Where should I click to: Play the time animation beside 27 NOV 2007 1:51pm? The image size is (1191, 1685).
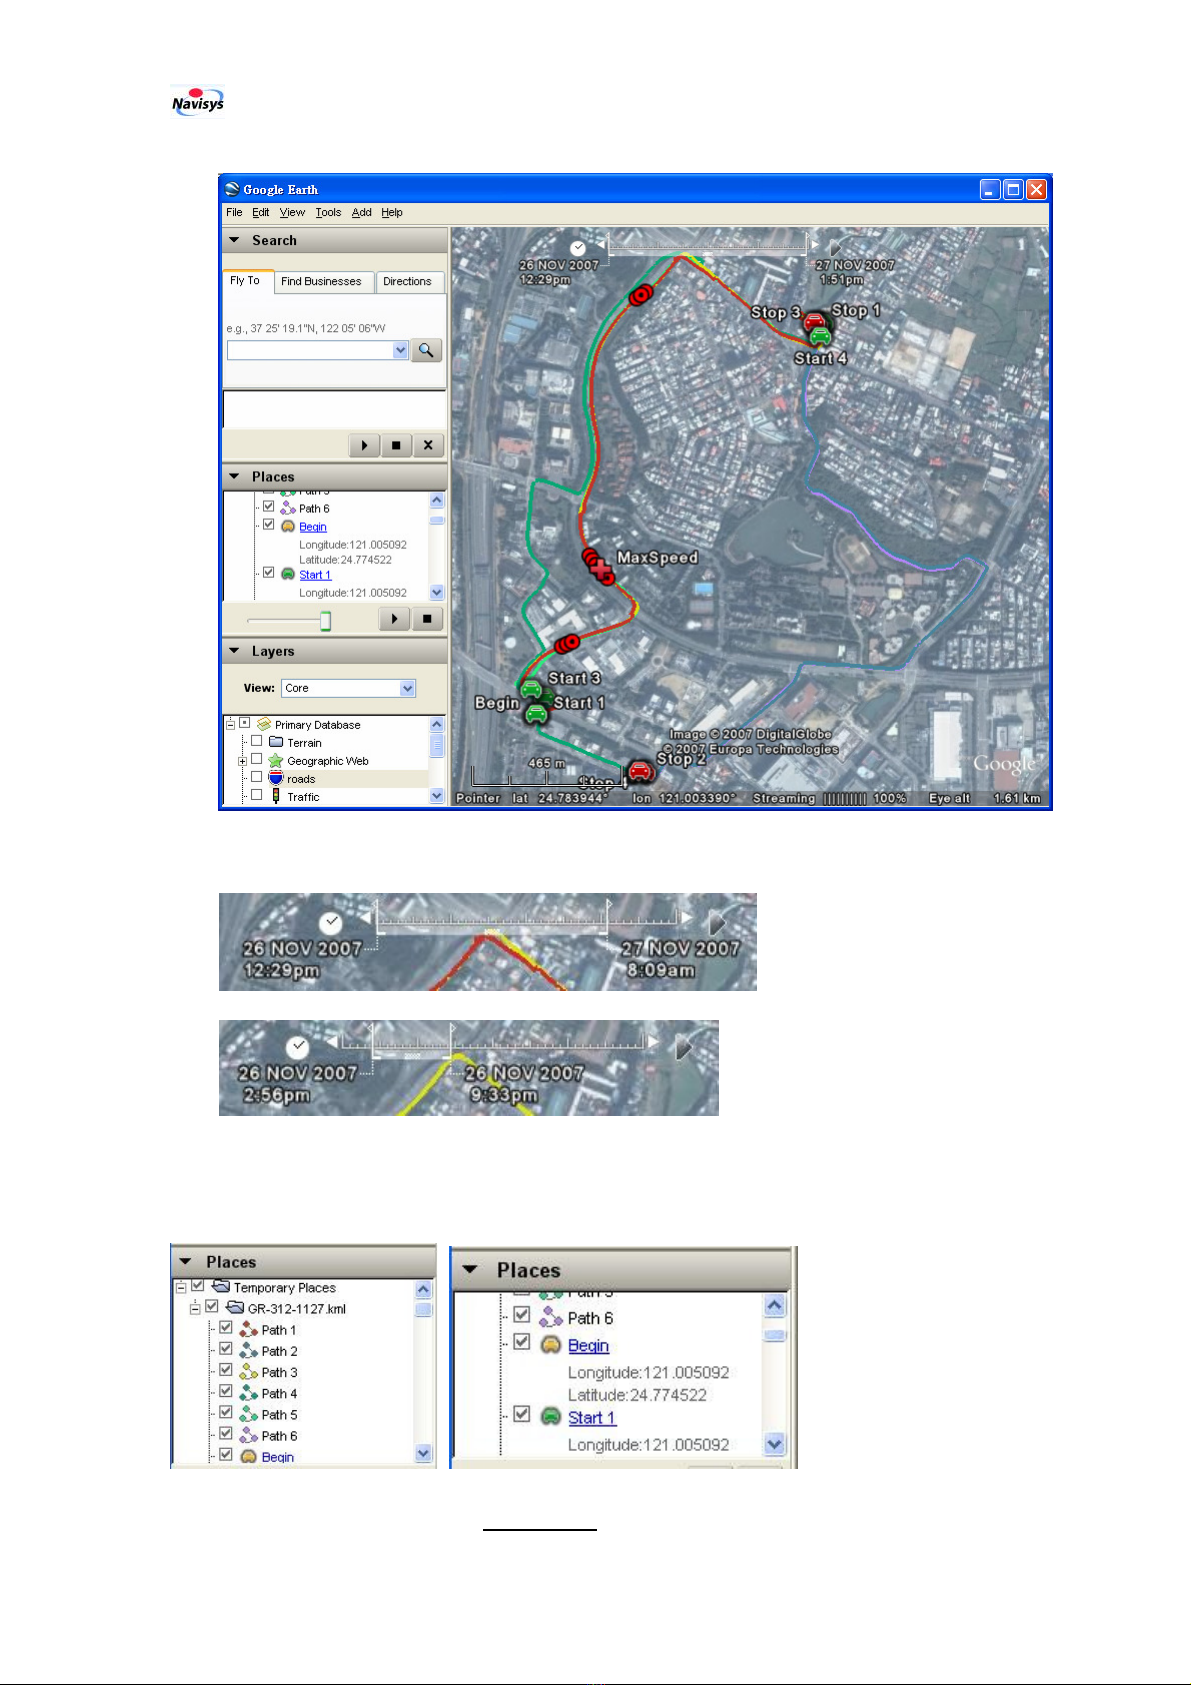[835, 246]
